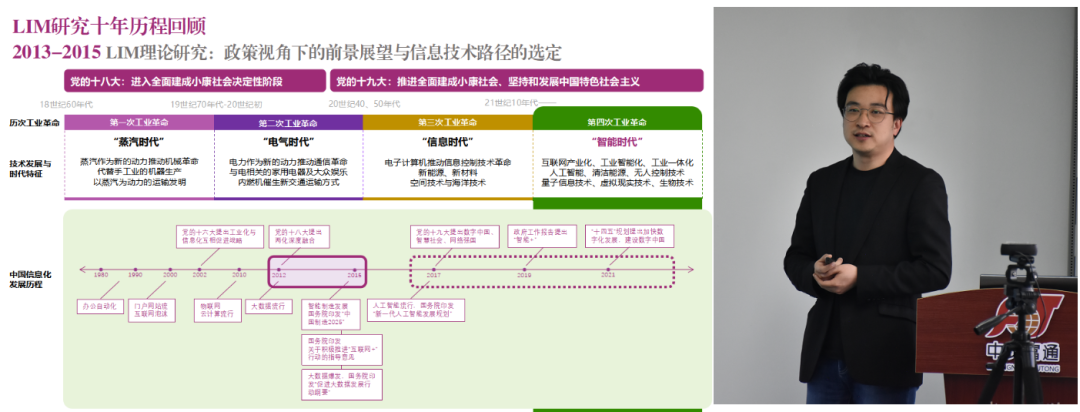Click the '19世纪70年代-20世纪初' era label
1080x412 pixels.
pos(216,104)
